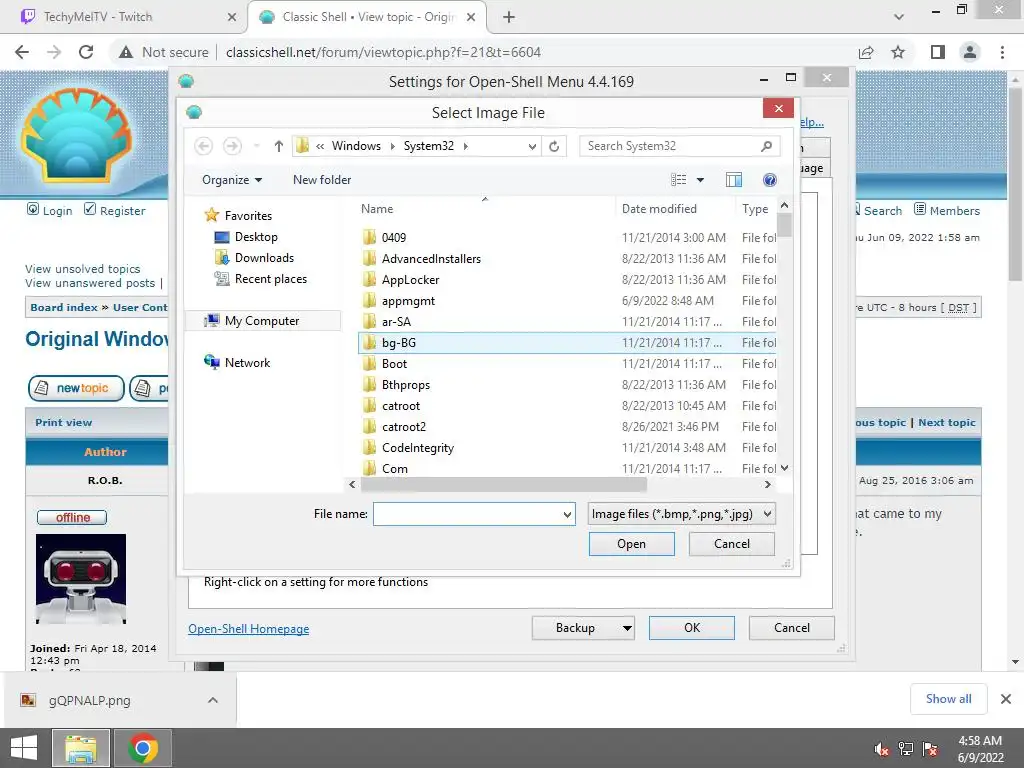This screenshot has width=1024, height=768.
Task: Refresh the System32 folder listing
Action: click(x=554, y=146)
